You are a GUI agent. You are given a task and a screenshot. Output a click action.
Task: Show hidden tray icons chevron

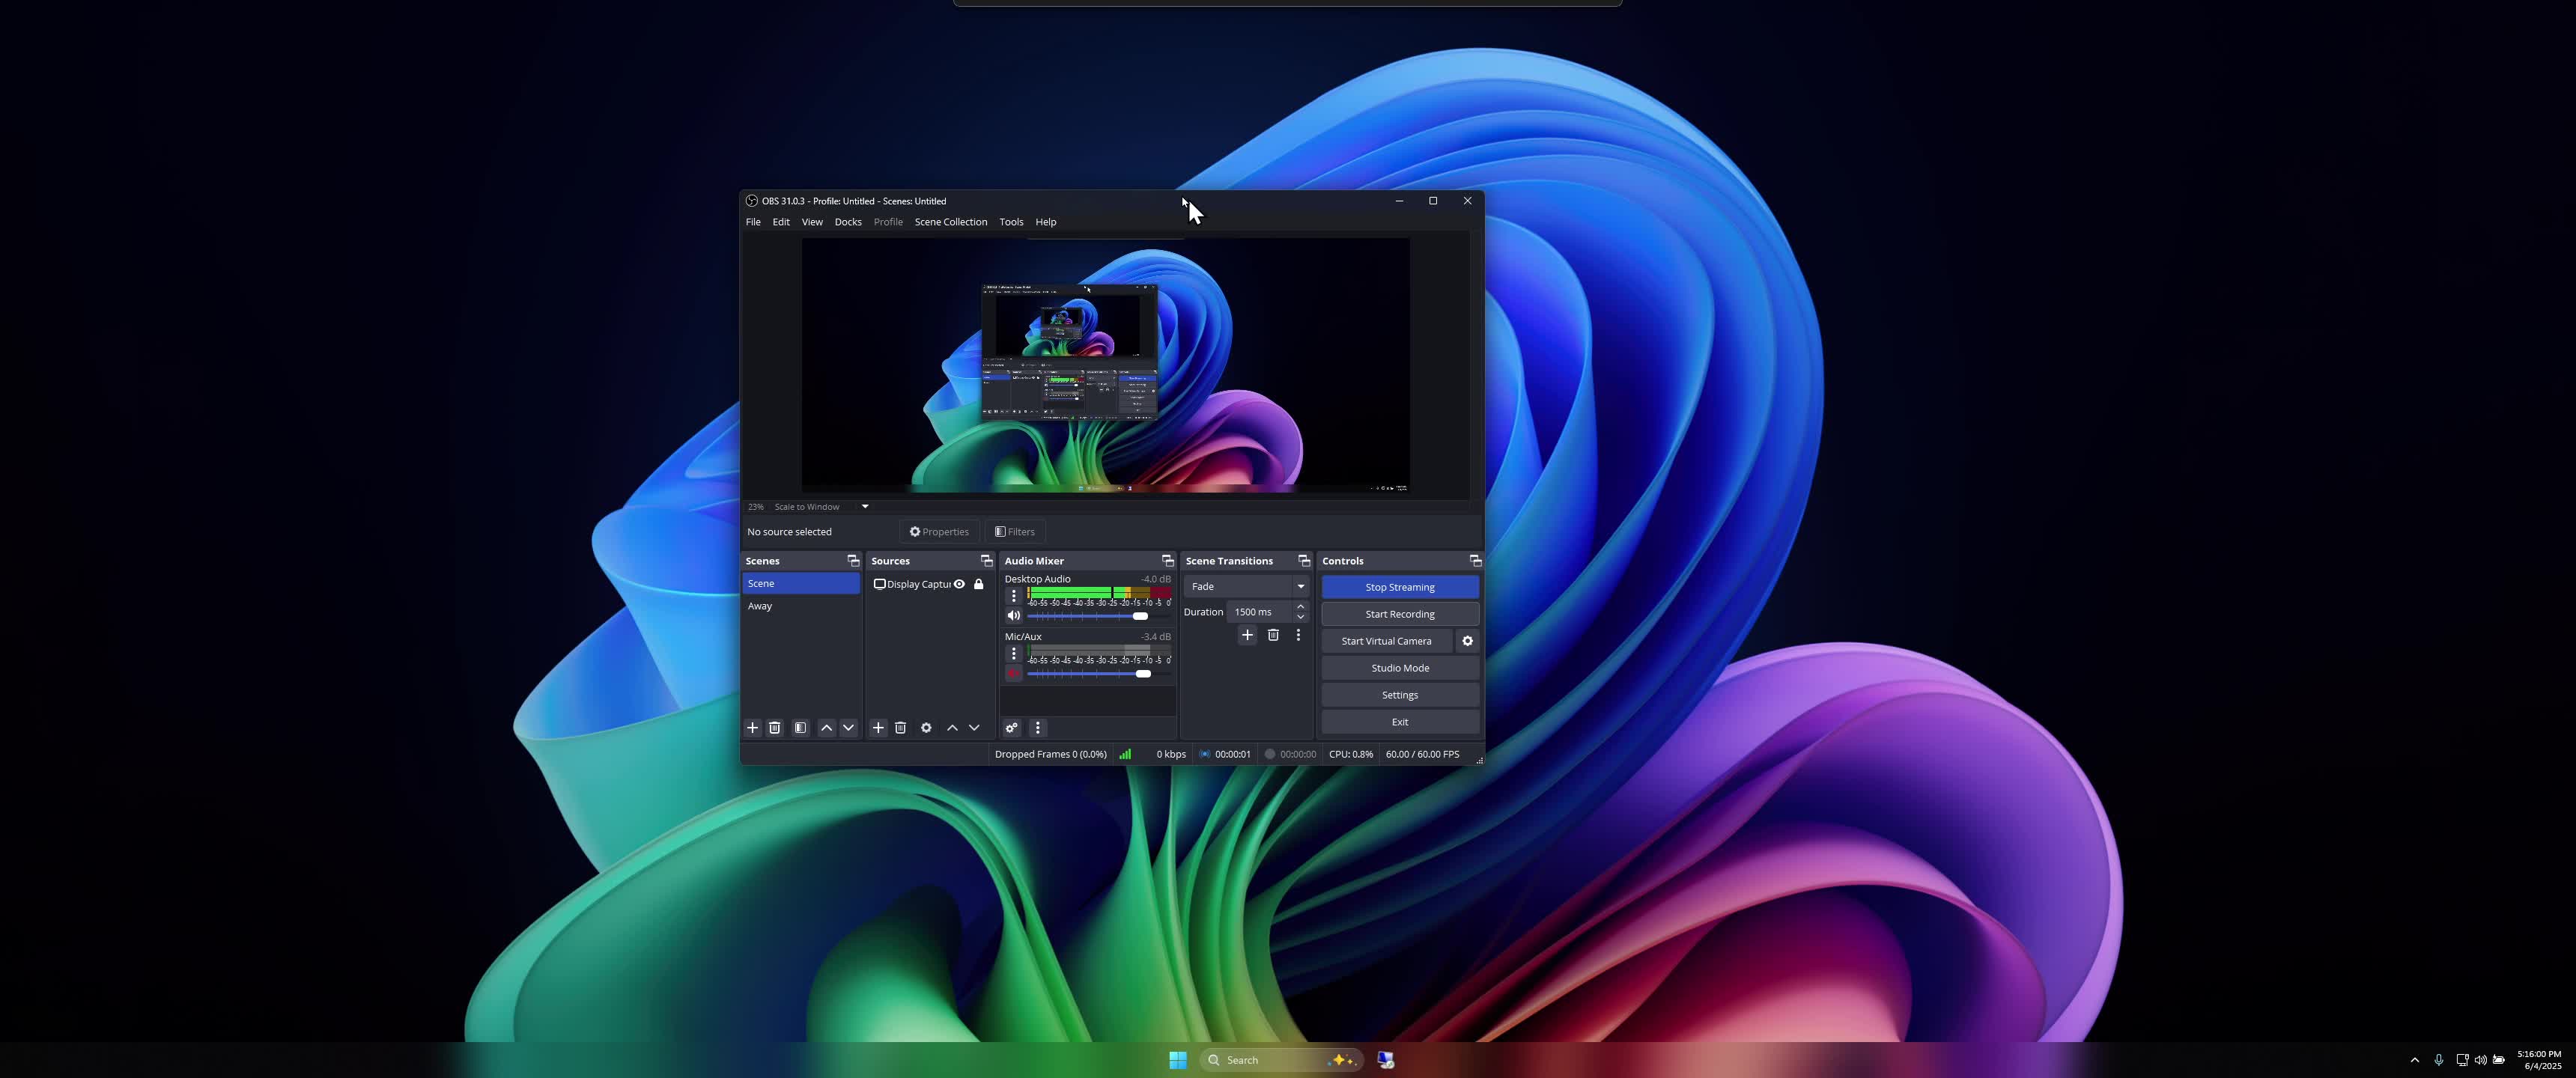point(2414,1060)
